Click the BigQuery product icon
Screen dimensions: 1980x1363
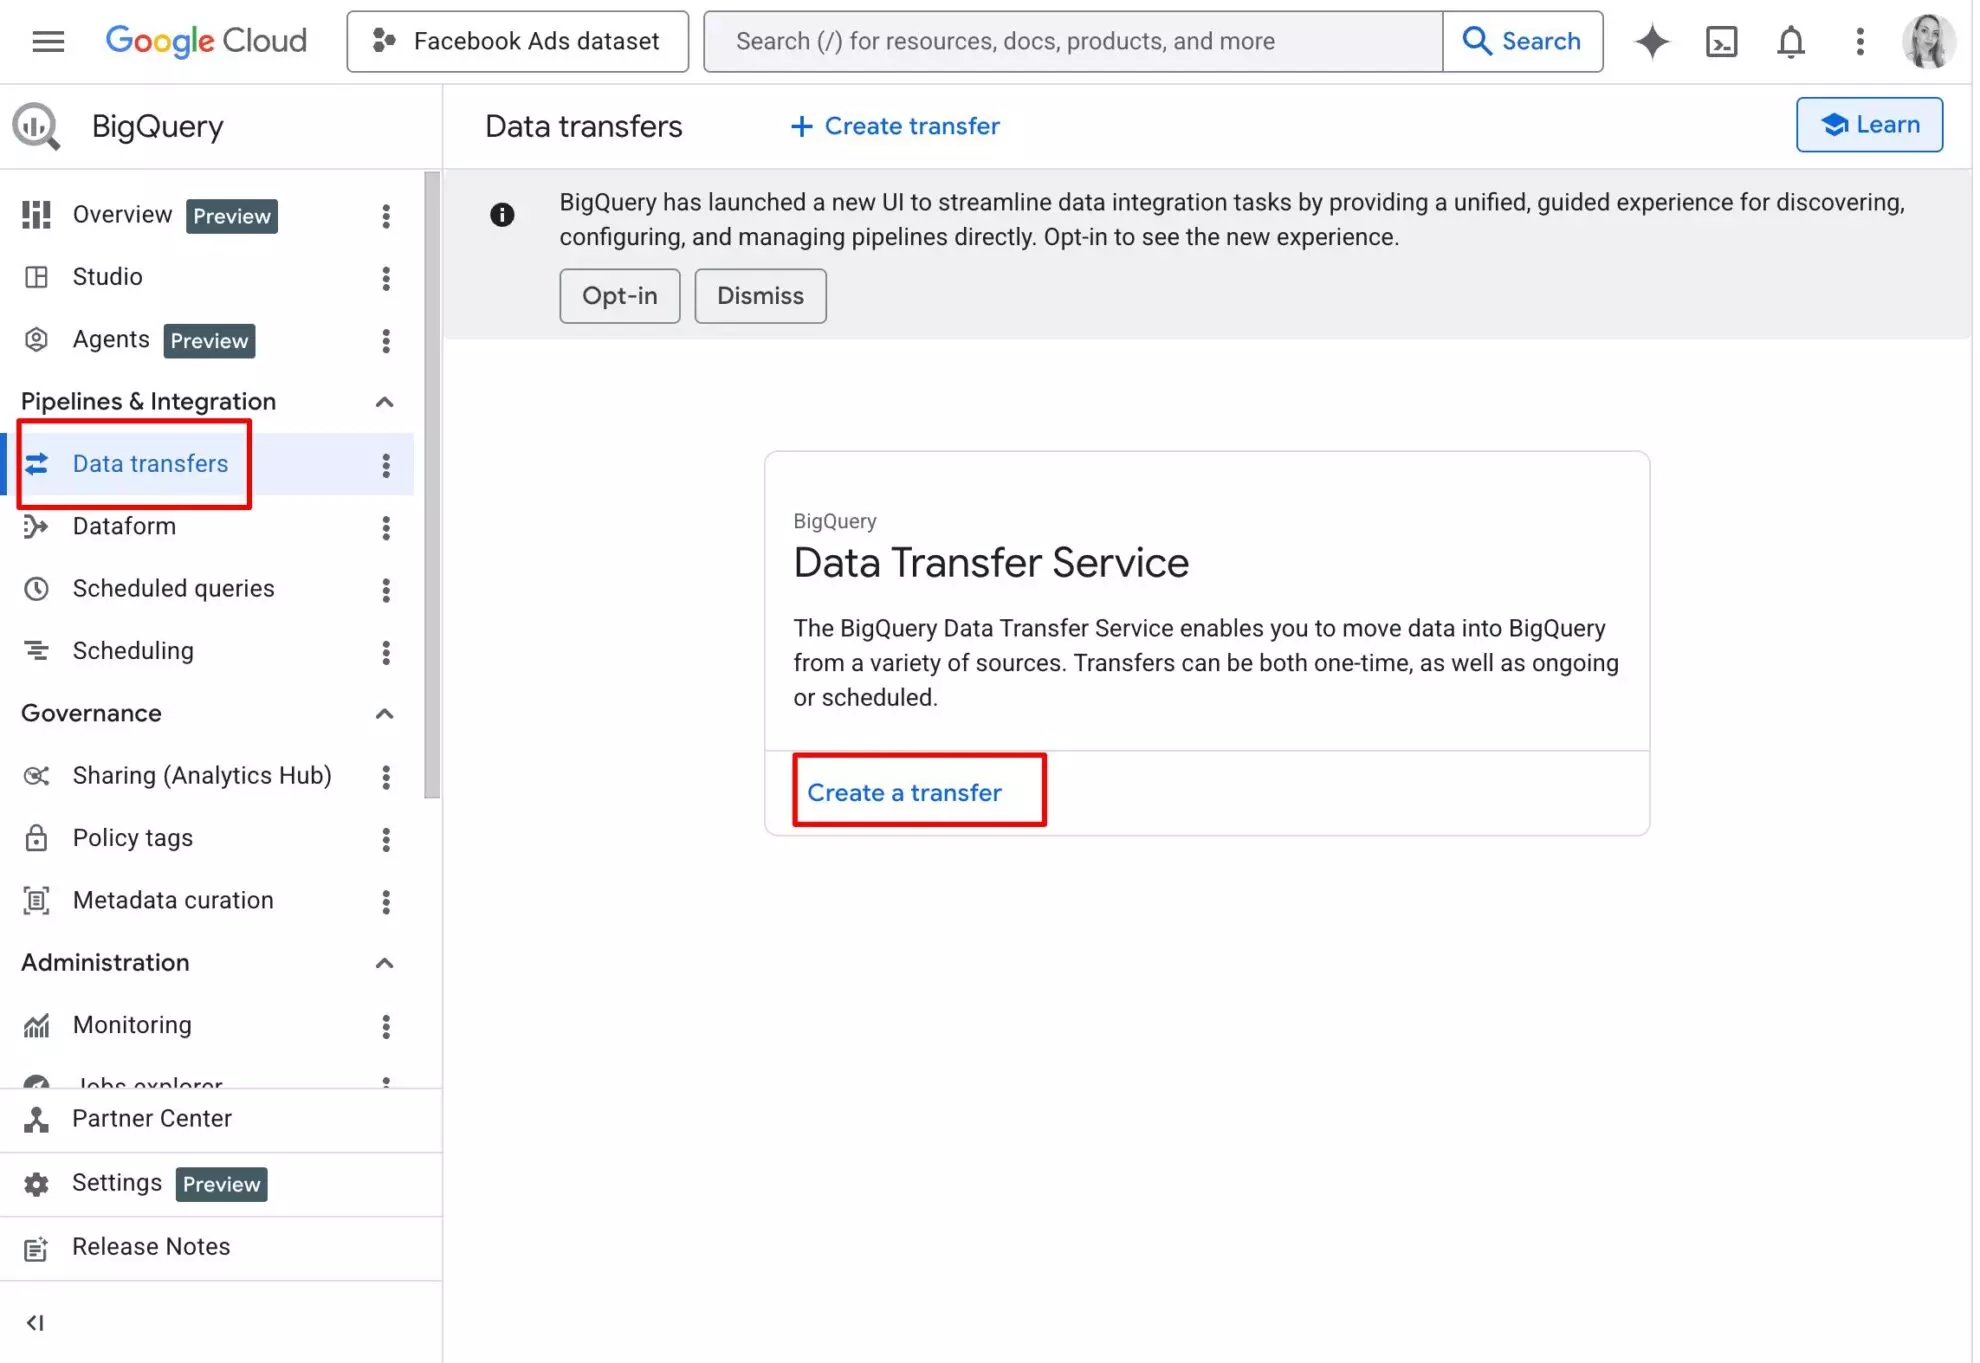coord(36,127)
